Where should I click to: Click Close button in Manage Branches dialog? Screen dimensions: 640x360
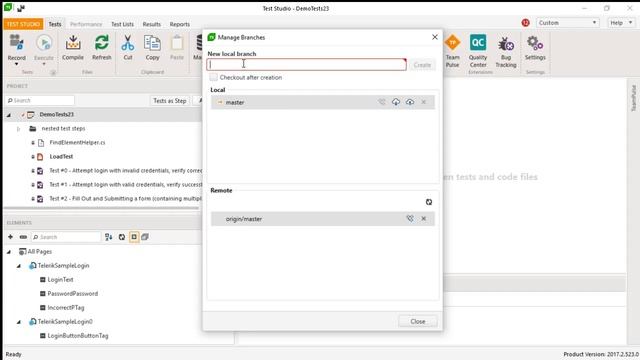418,321
